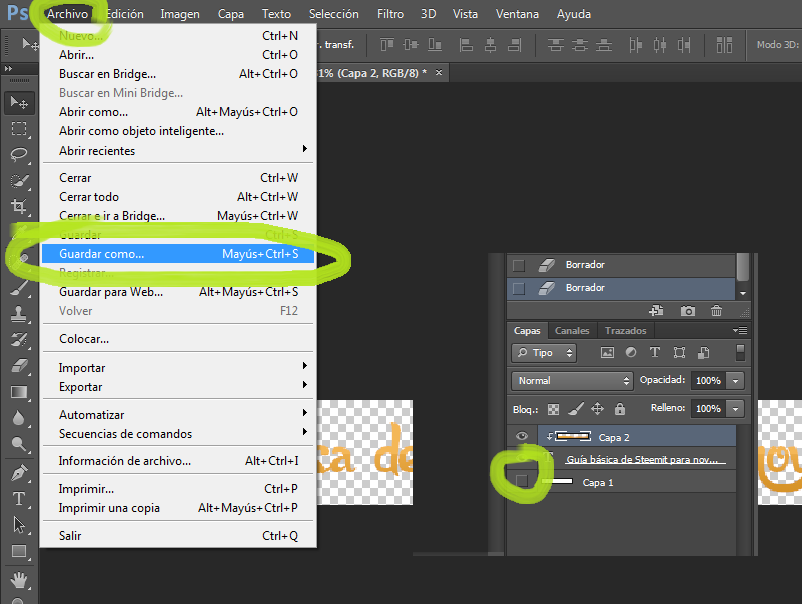
Task: Click the align vertical centers icon
Action: pyautogui.click(x=411, y=45)
